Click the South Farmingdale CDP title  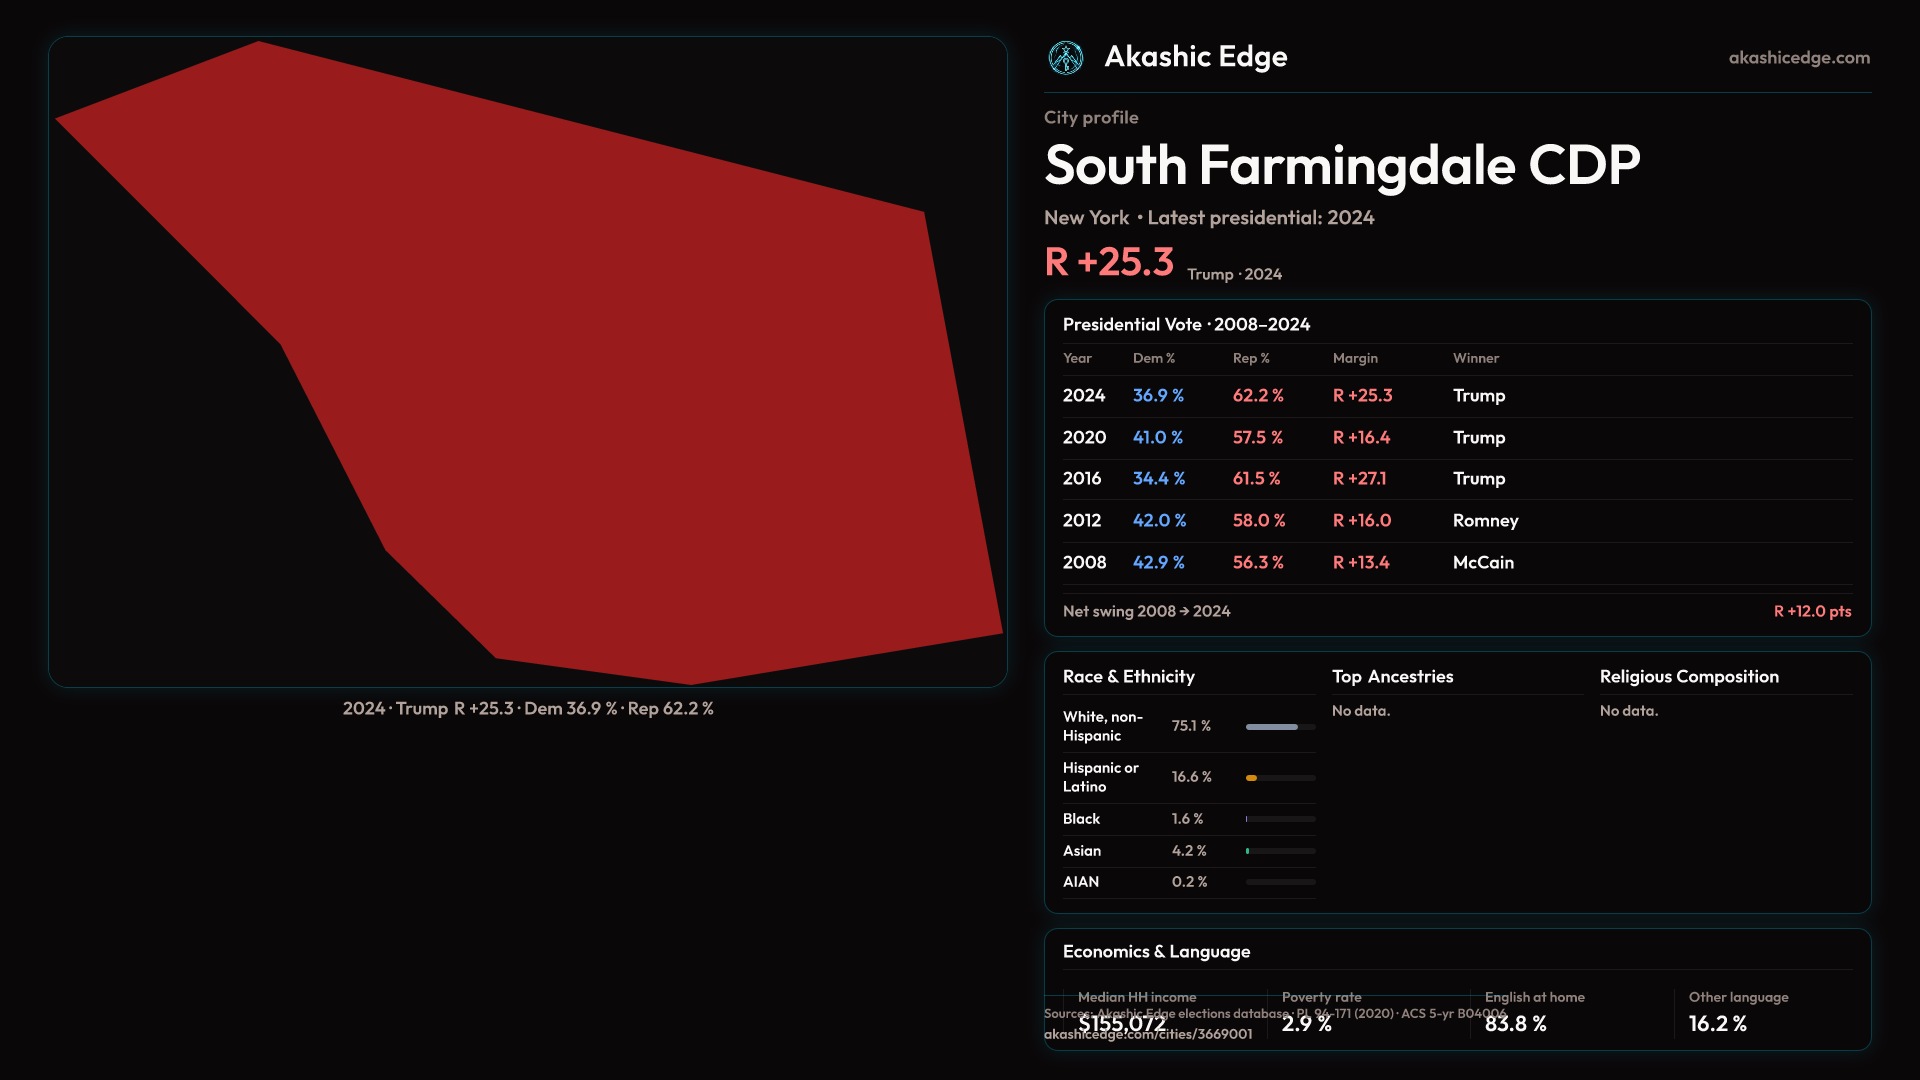click(1341, 165)
